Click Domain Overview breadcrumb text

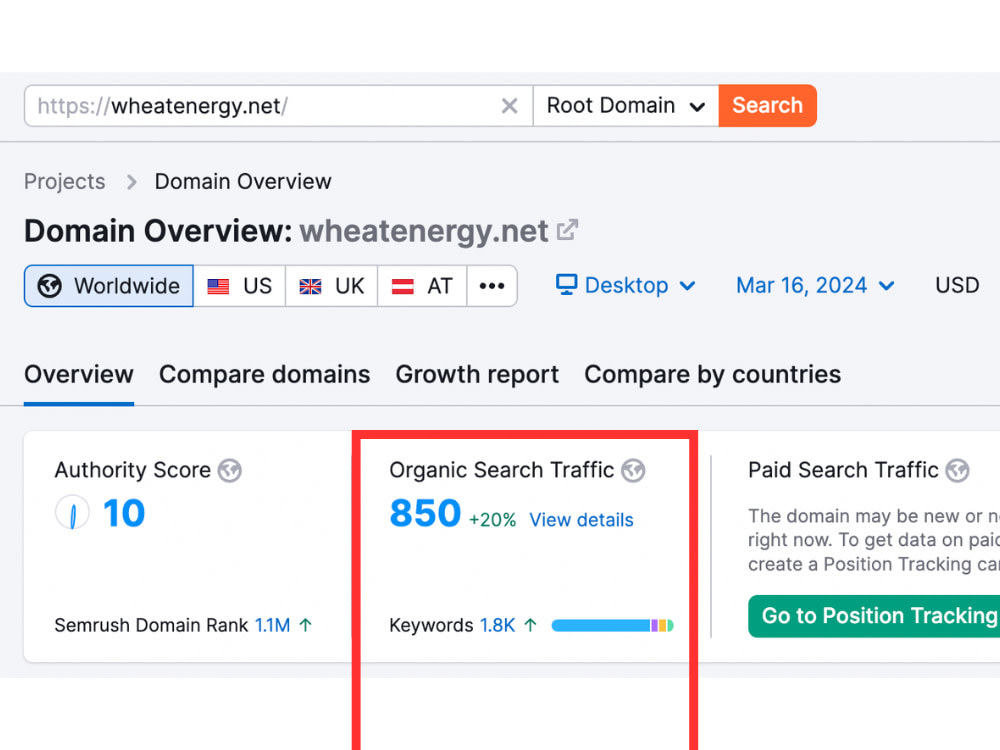tap(243, 182)
